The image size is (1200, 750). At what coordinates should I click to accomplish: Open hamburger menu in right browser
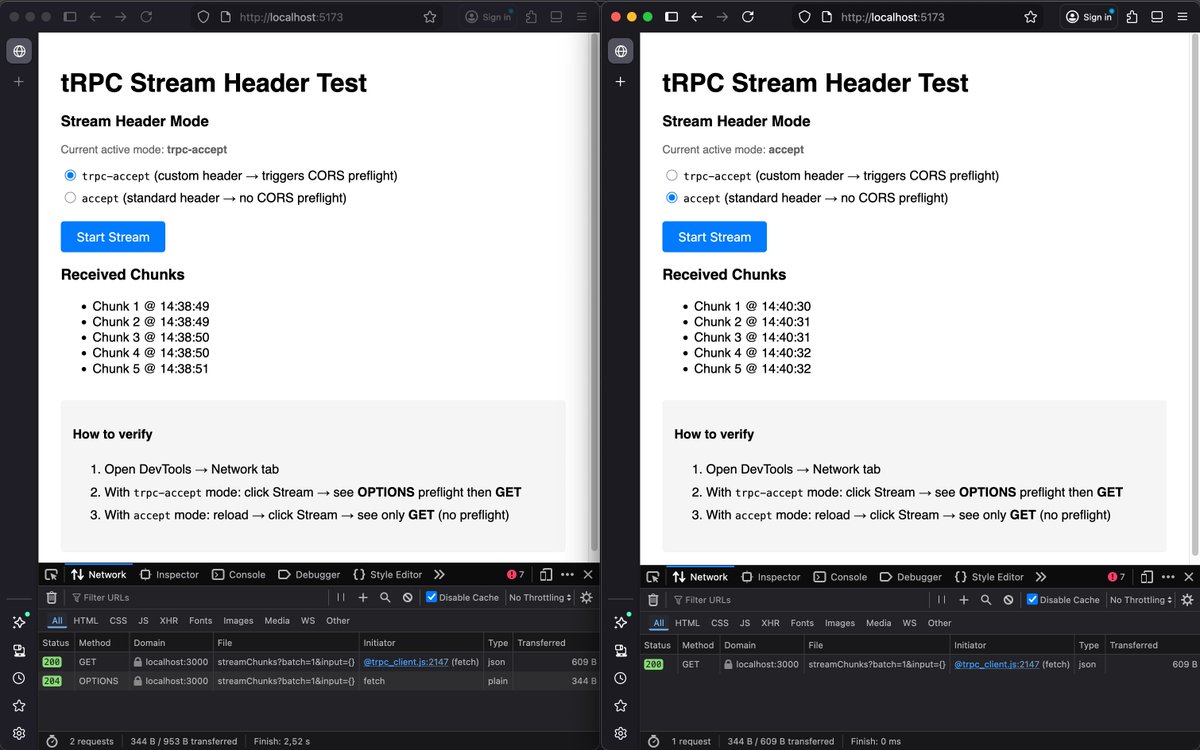[x=1184, y=17]
